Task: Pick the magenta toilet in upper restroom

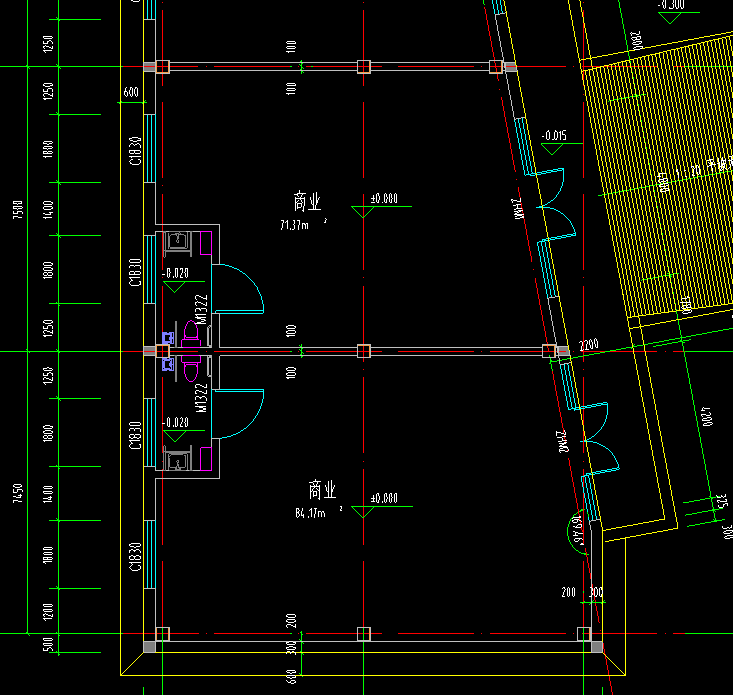Action: [x=191, y=336]
